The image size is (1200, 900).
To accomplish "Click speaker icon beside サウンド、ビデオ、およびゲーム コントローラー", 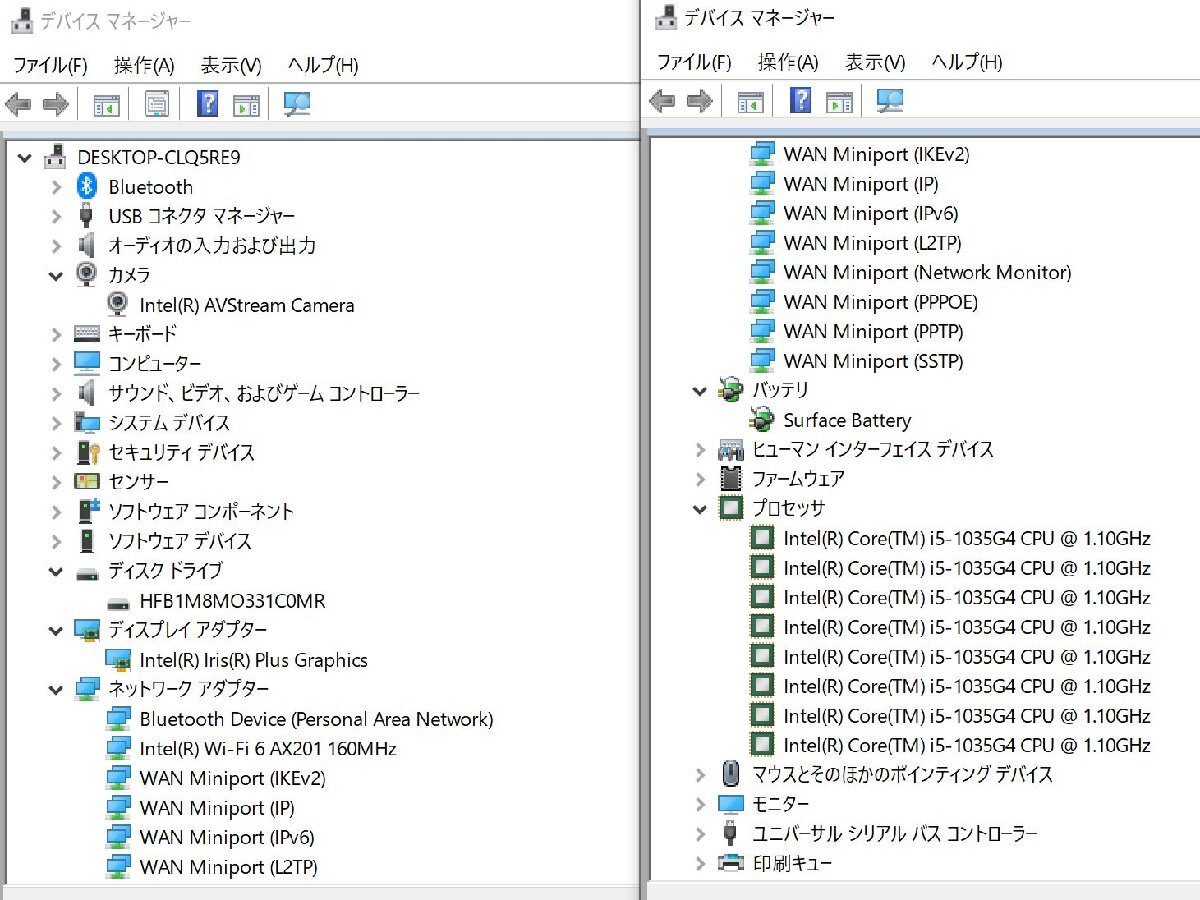I will pos(87,393).
